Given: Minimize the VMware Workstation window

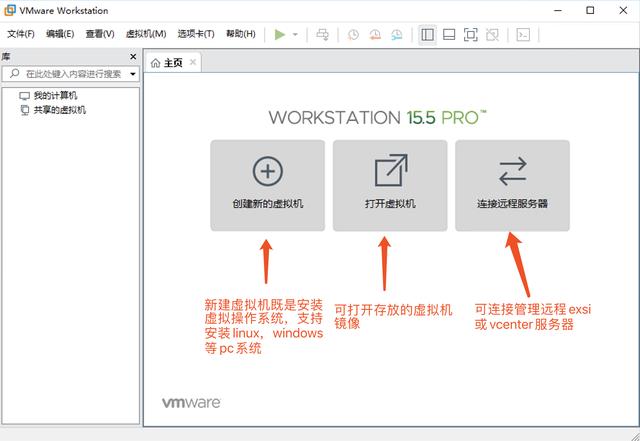Looking at the screenshot, I should click(558, 11).
